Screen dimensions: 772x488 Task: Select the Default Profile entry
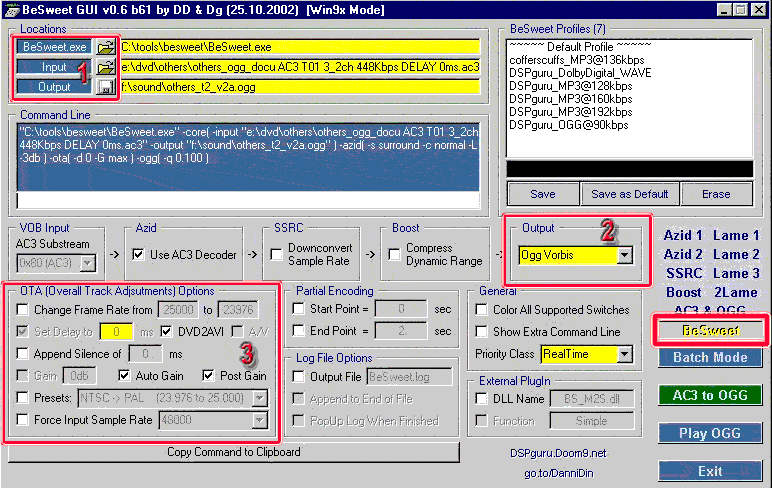click(580, 47)
